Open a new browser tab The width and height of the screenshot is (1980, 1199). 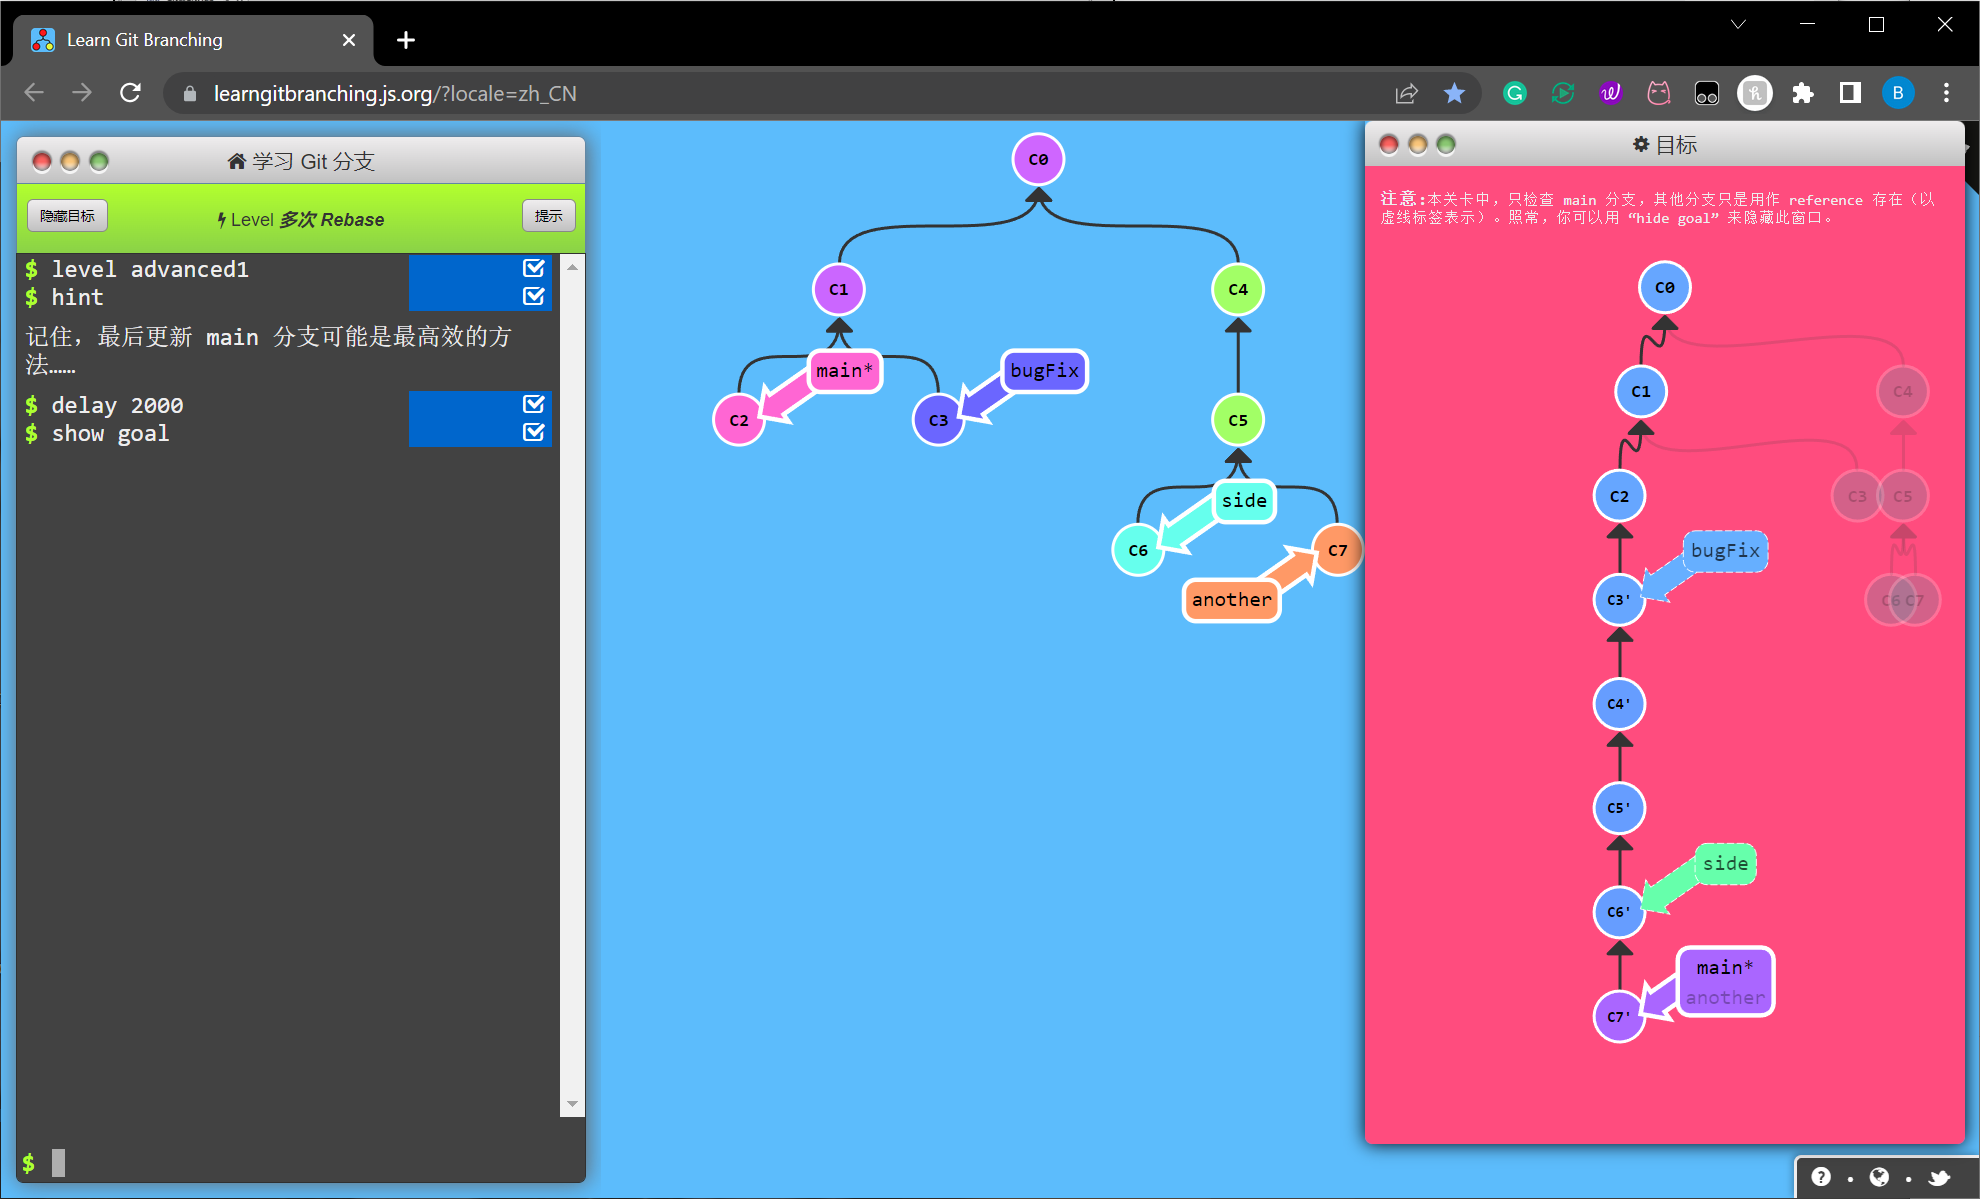[406, 40]
